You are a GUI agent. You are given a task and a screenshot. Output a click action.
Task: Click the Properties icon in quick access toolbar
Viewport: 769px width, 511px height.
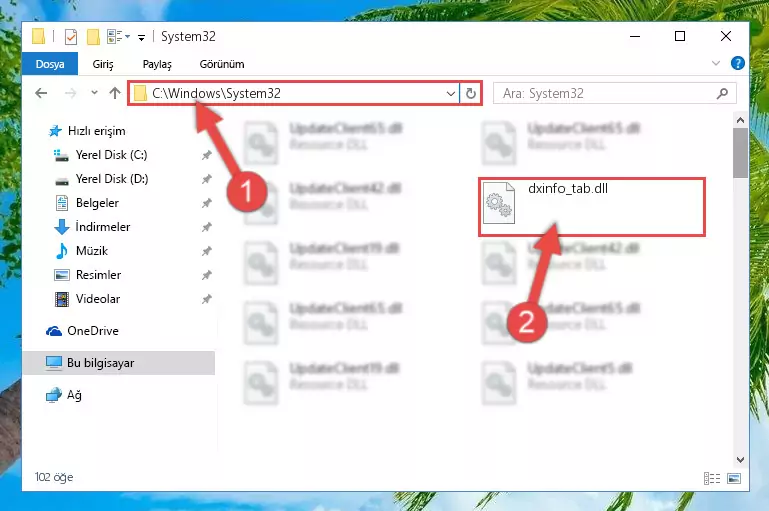[x=71, y=37]
